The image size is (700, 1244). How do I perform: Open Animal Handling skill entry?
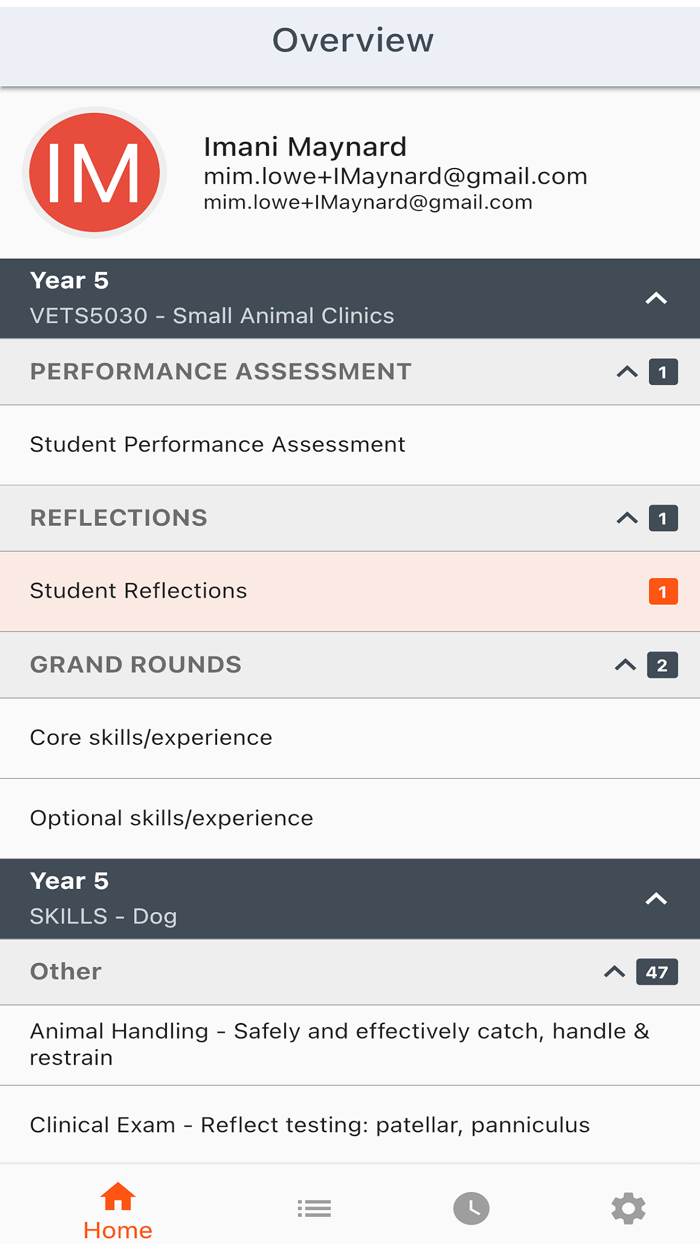pyautogui.click(x=340, y=1044)
